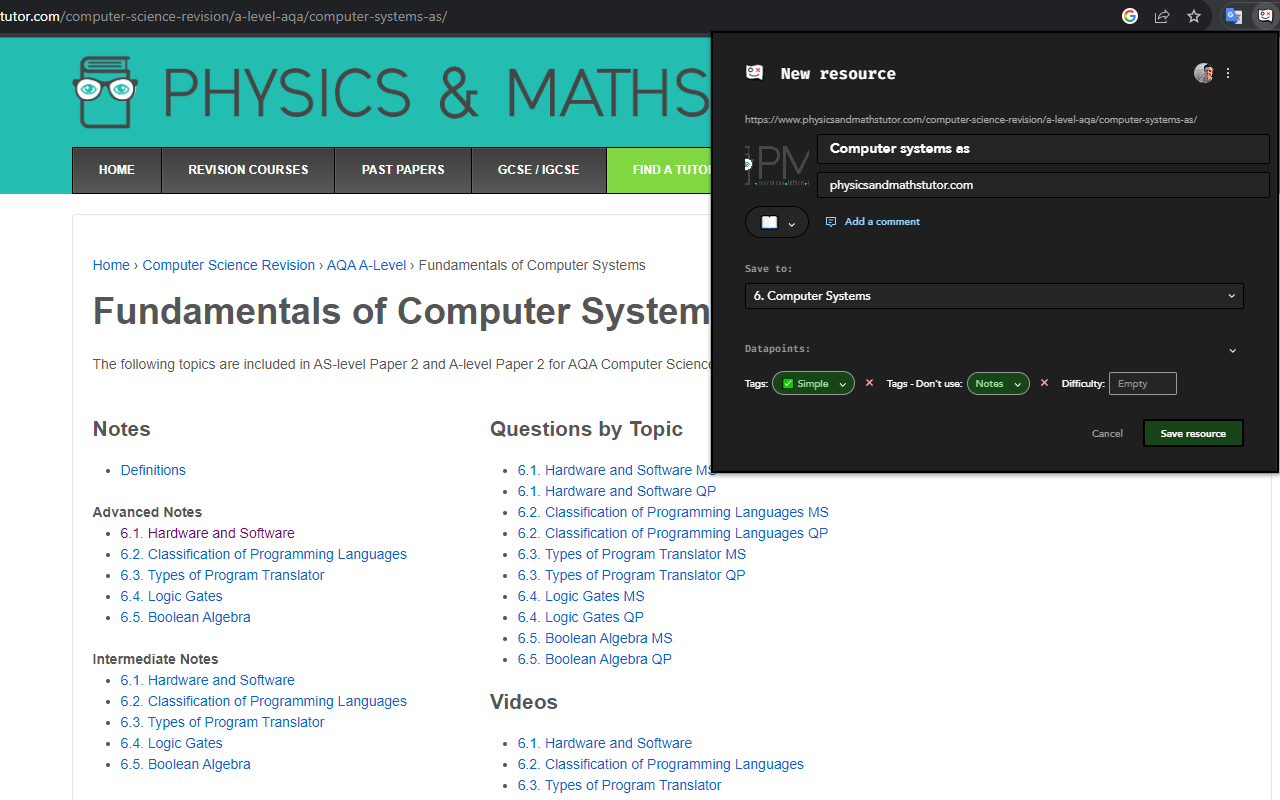1280x800 pixels.
Task: Open Advanced Notes 6.5 Boolean Algebra
Action: (186, 617)
